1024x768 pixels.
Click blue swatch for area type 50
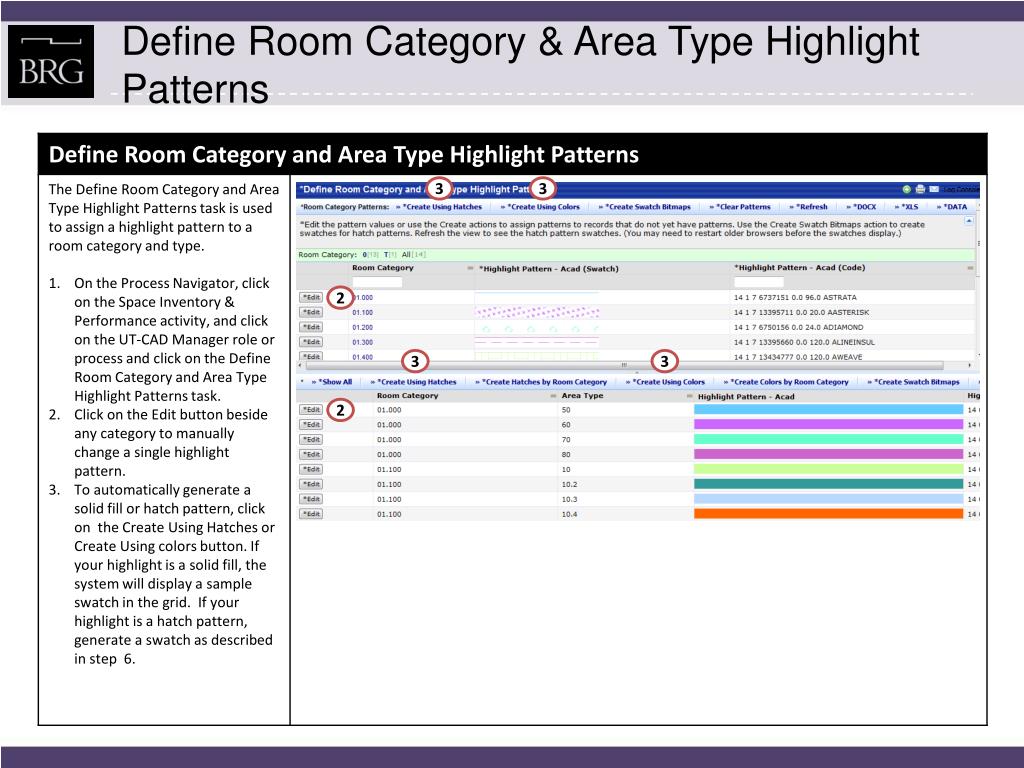point(828,409)
